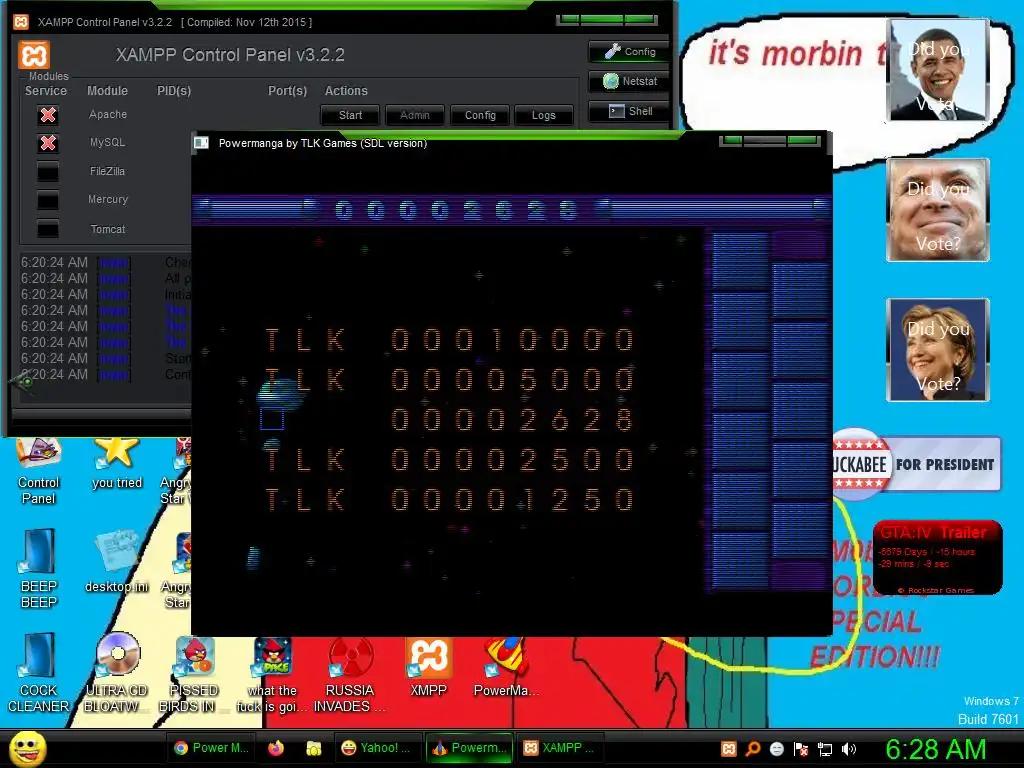The width and height of the screenshot is (1024, 768).
Task: Click the XAMPP system tray icon
Action: click(729, 749)
